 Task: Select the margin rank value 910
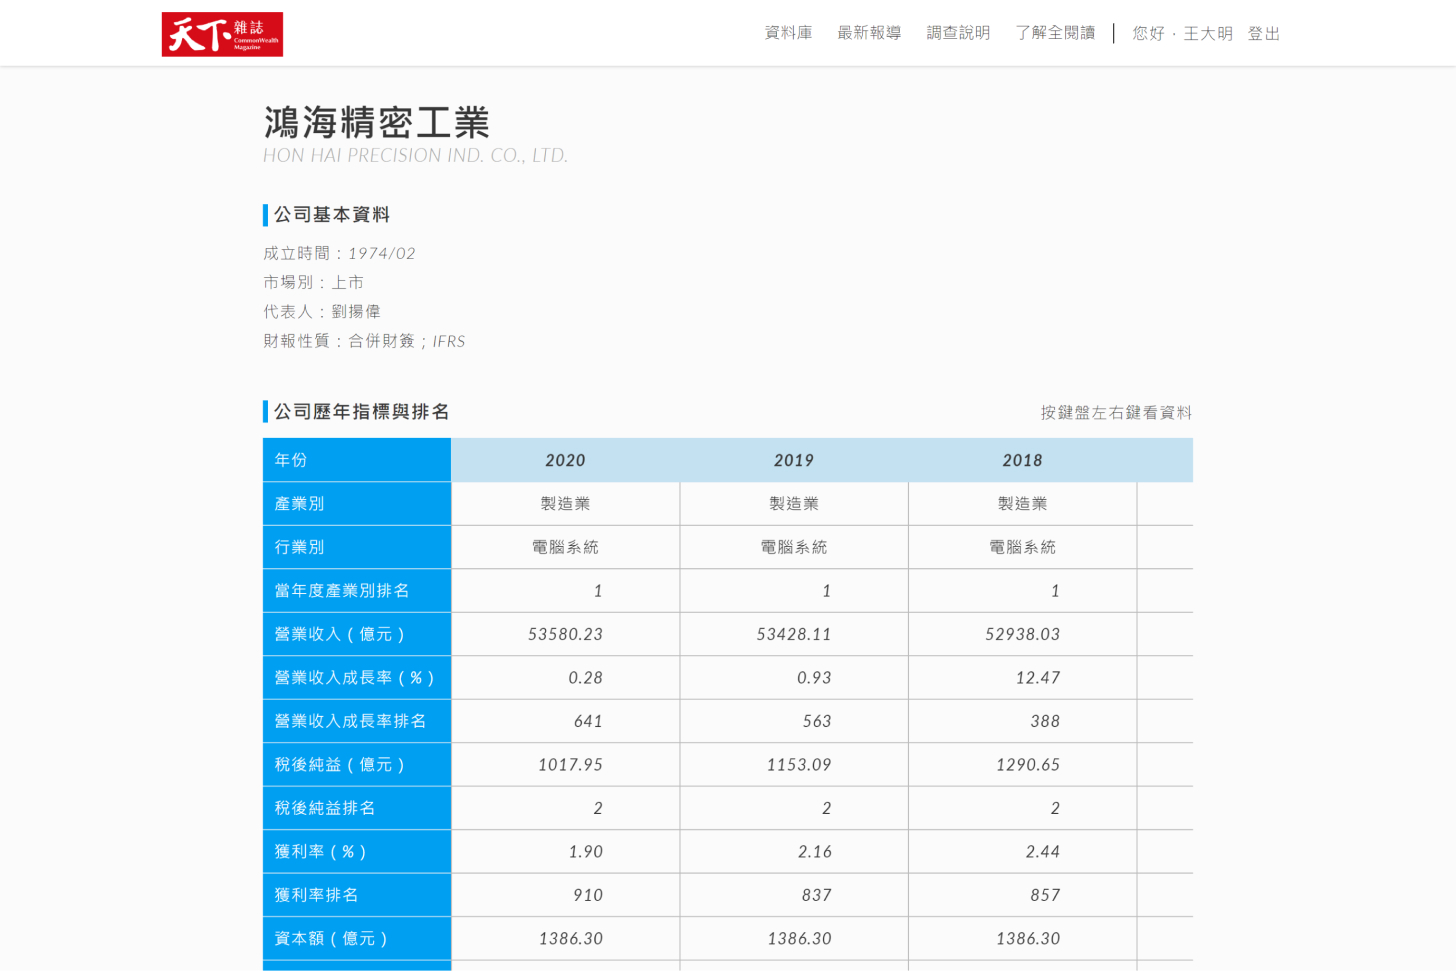click(588, 895)
